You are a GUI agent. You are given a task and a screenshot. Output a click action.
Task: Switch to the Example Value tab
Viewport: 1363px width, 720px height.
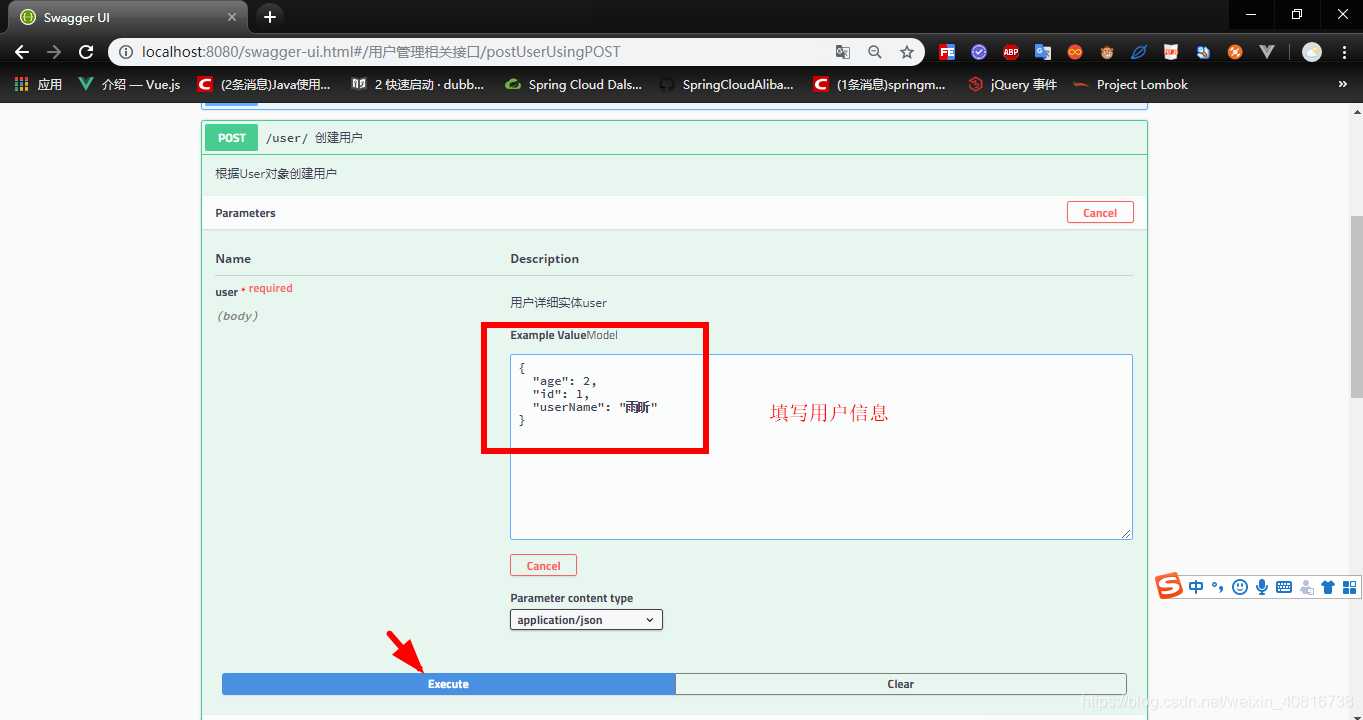click(x=548, y=335)
